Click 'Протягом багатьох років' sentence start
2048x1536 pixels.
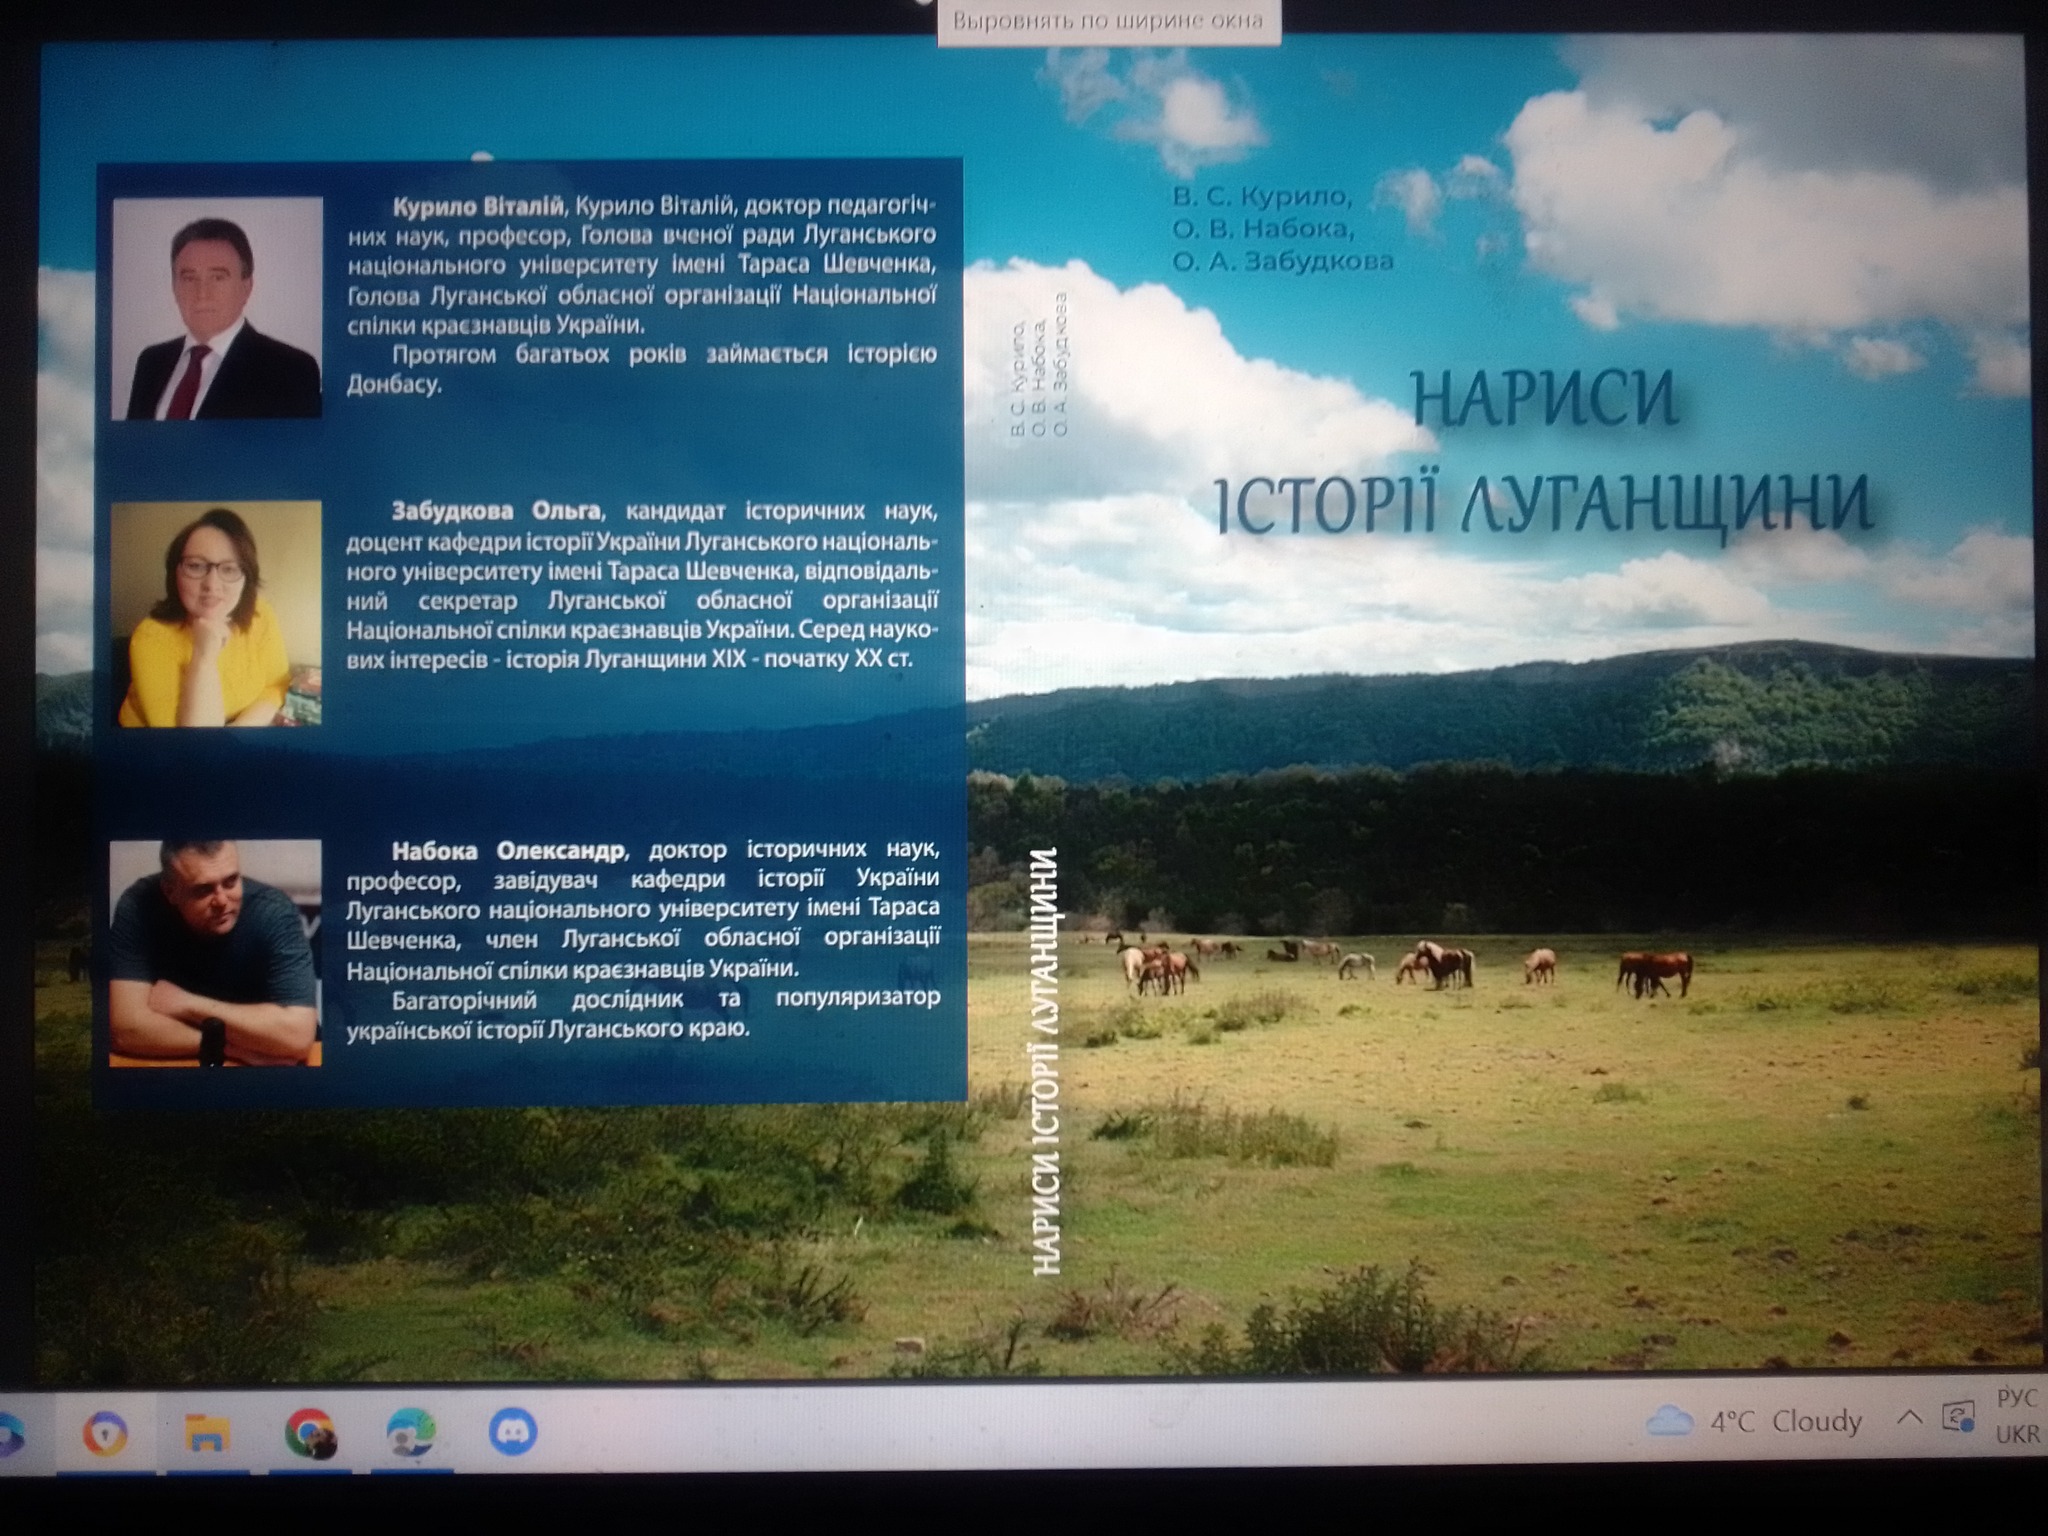pos(540,355)
